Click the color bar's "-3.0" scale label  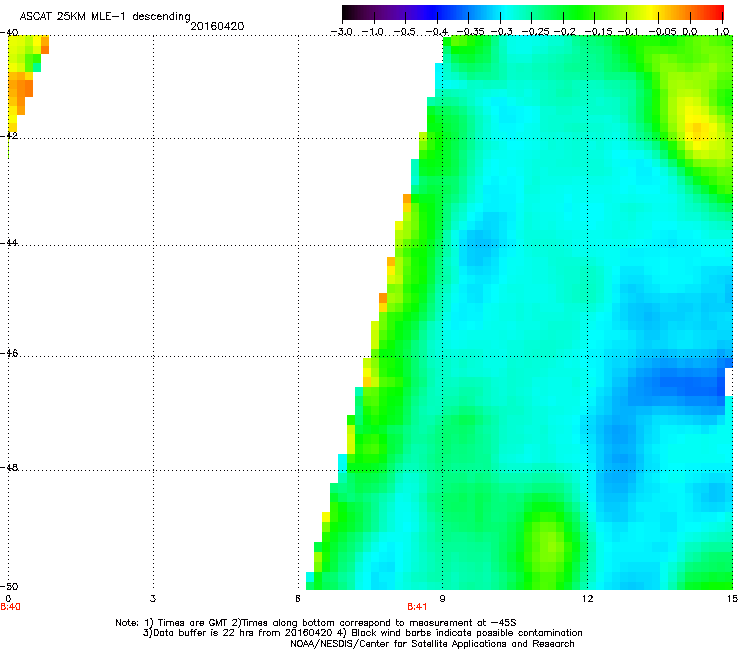[342, 32]
